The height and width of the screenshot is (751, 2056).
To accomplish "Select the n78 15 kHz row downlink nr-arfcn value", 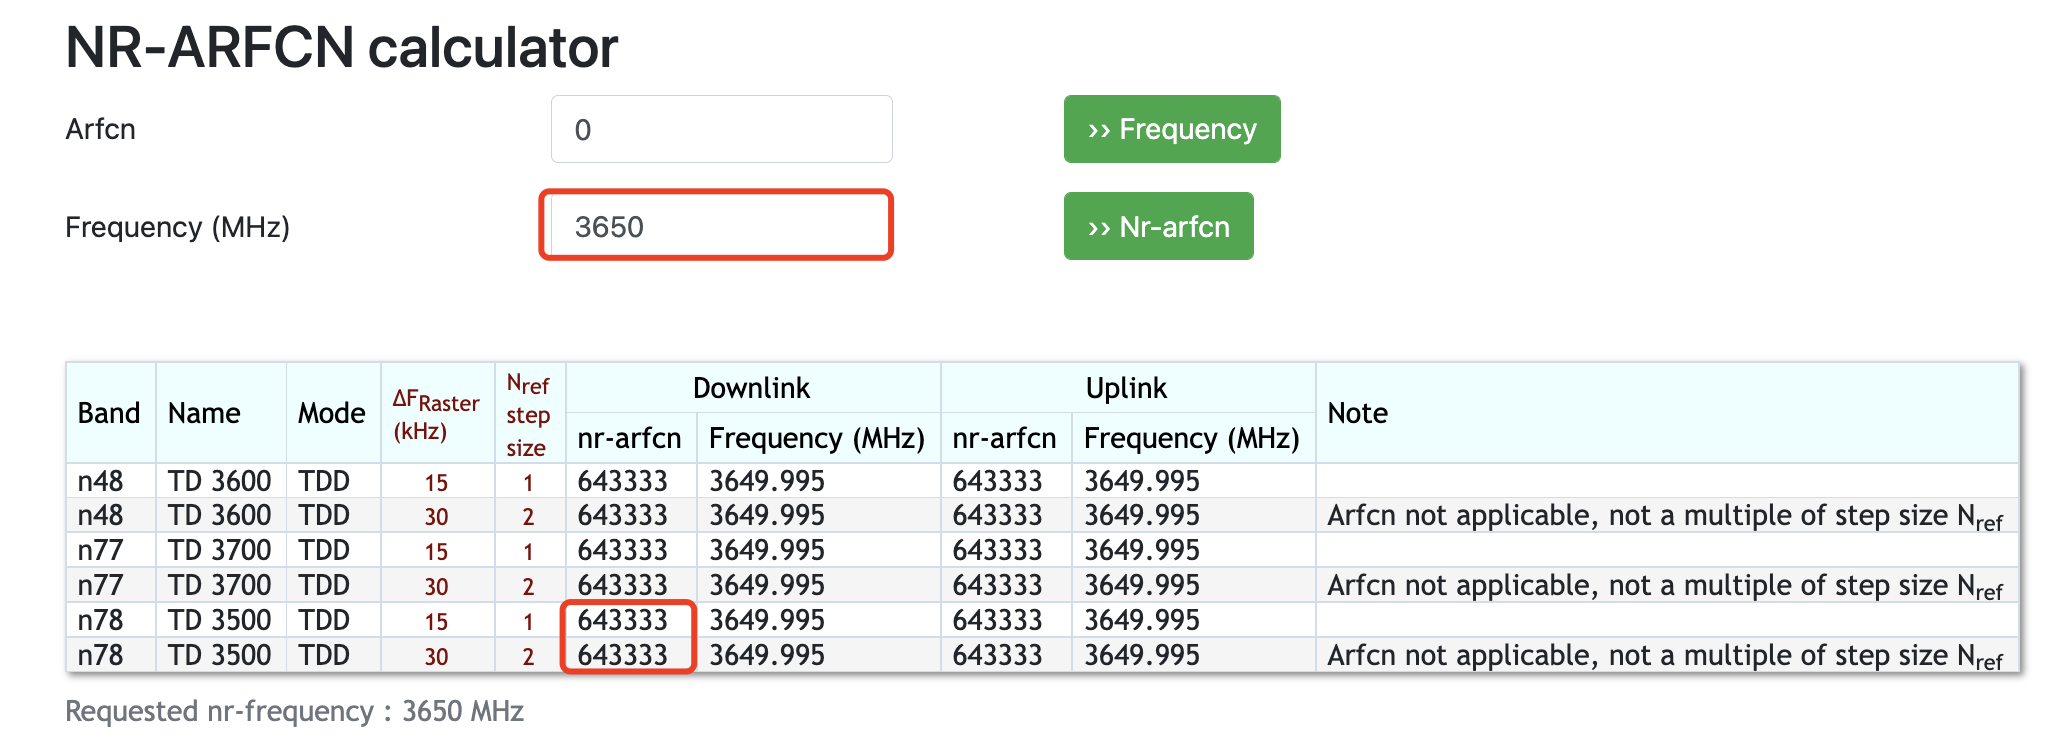I will click(x=622, y=620).
